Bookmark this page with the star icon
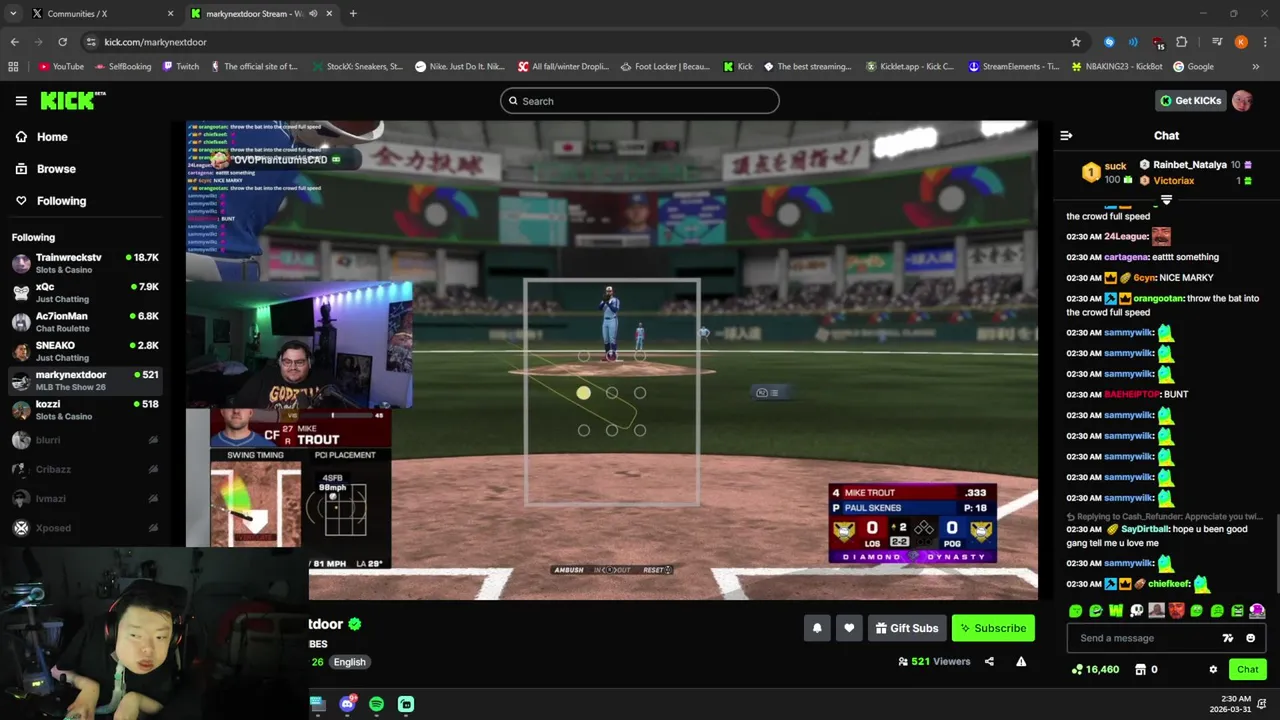This screenshot has width=1280, height=720. click(1076, 42)
